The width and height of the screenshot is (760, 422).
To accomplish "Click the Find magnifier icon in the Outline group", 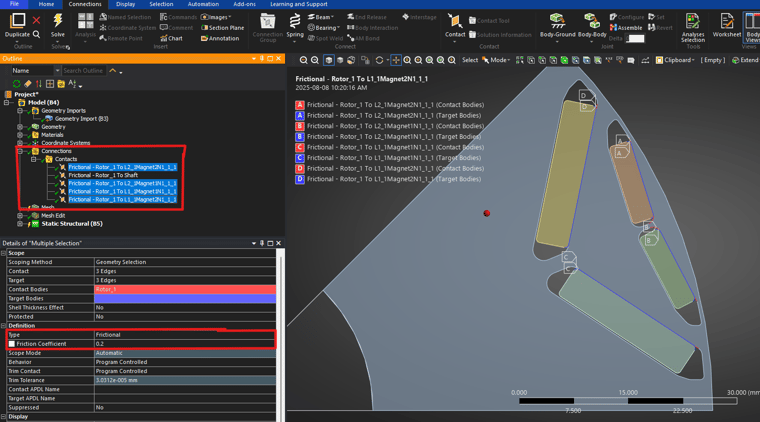I will pyautogui.click(x=36, y=34).
